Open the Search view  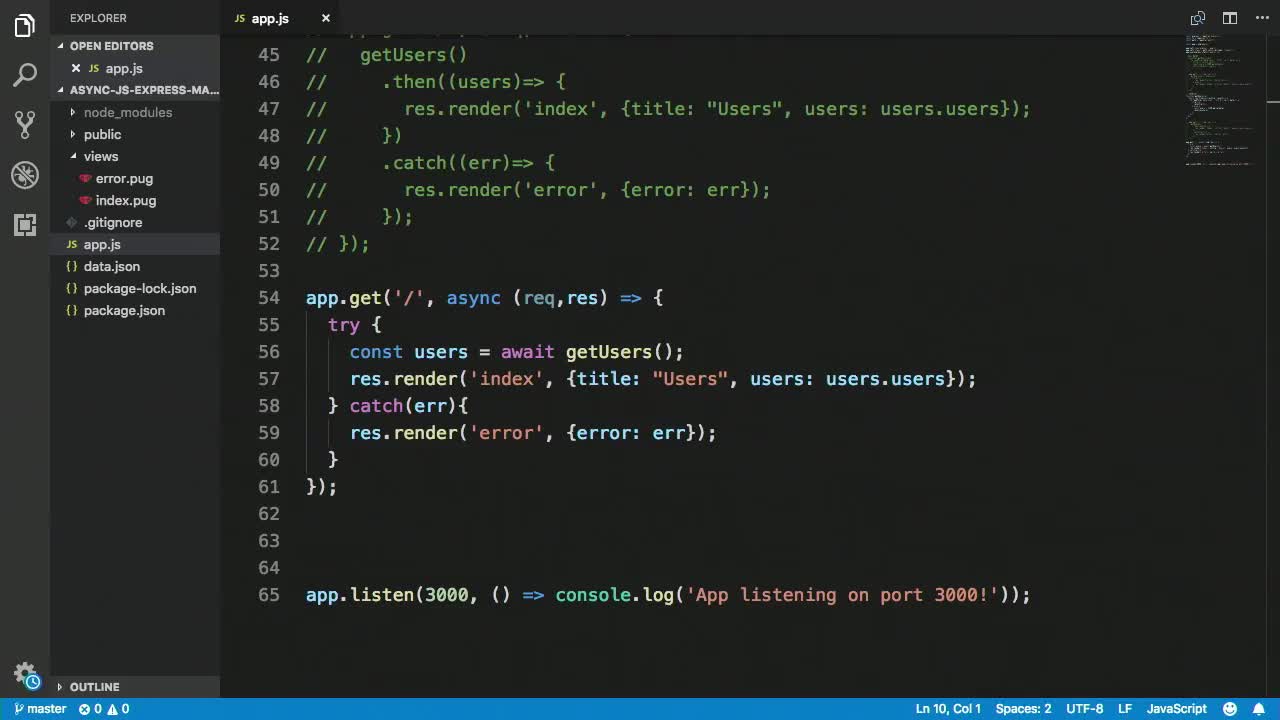24,75
